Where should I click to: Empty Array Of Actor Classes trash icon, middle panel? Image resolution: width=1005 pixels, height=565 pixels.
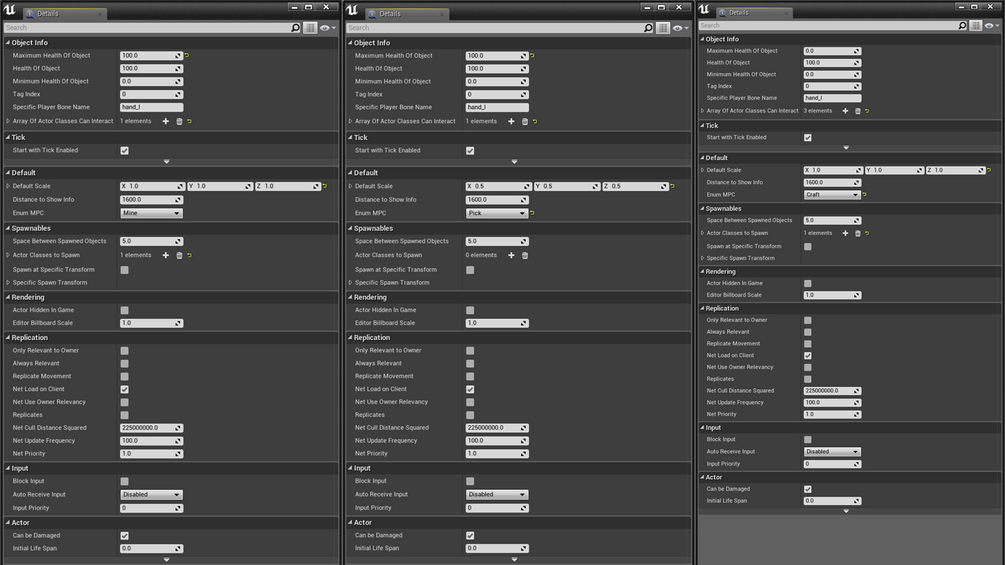coord(524,121)
